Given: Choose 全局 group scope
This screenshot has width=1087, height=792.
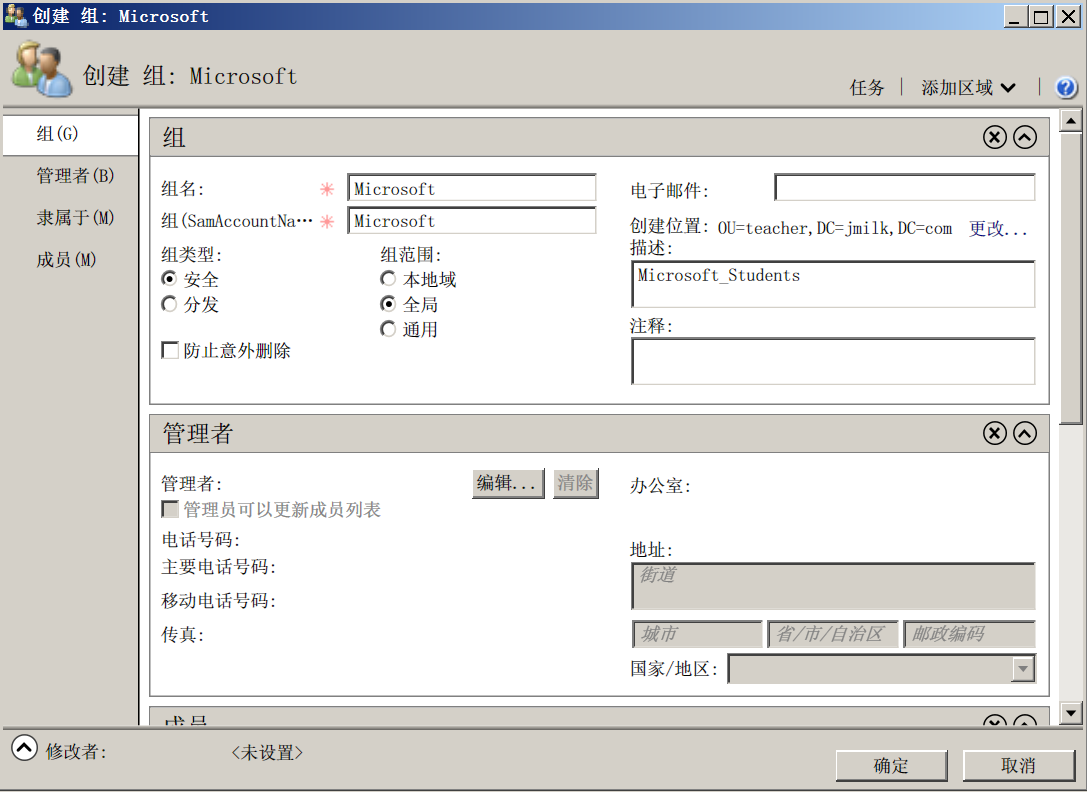Looking at the screenshot, I should (x=388, y=304).
